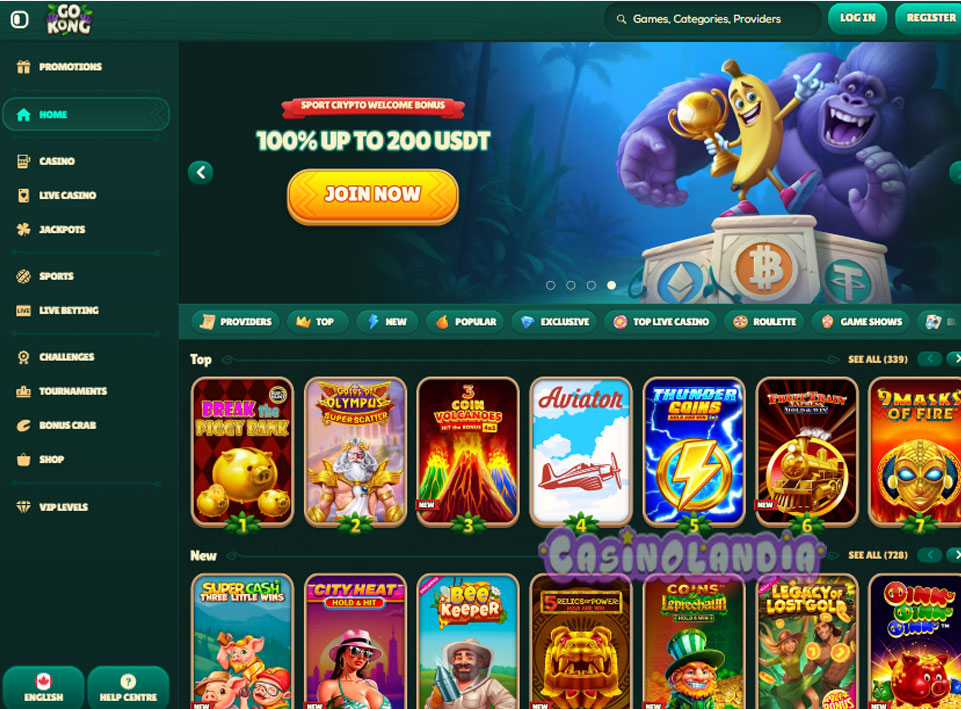
Task: Open Promotions via the gift icon
Action: pyautogui.click(x=23, y=67)
